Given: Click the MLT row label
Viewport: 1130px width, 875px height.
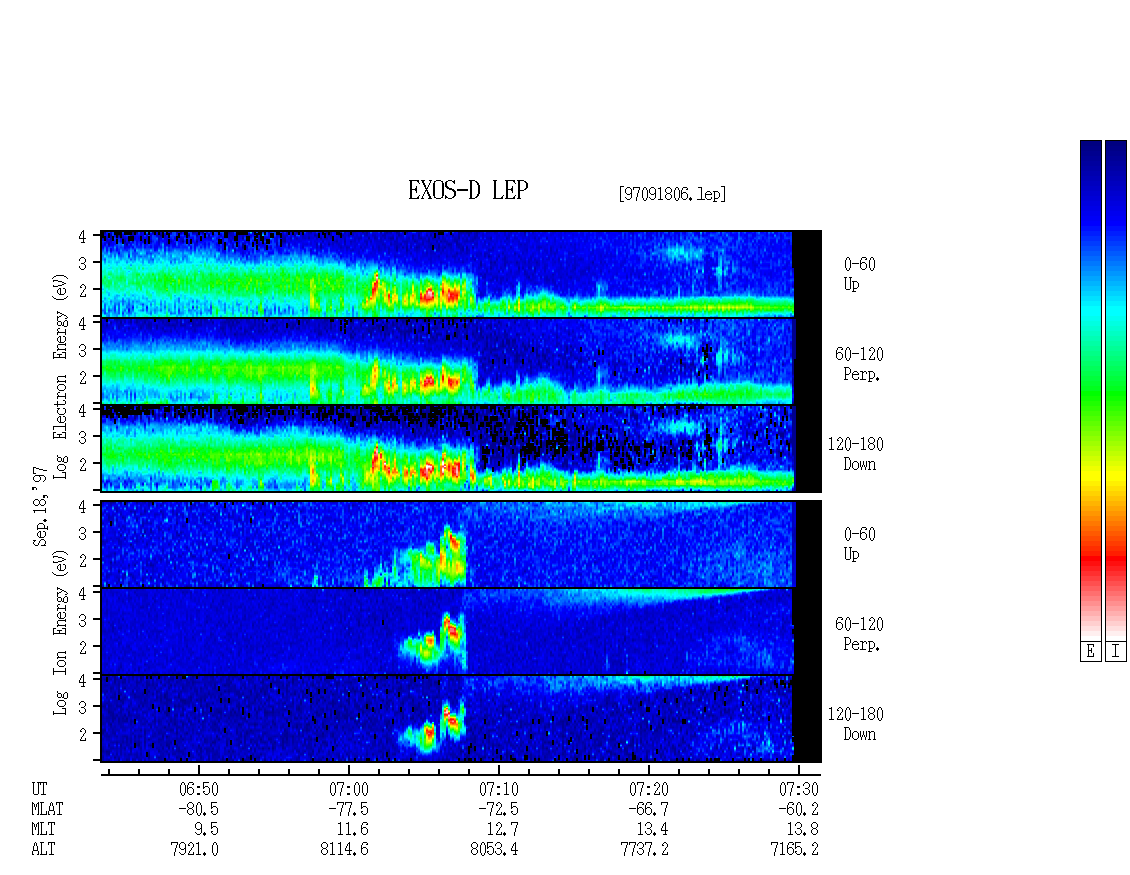Looking at the screenshot, I should 43,829.
